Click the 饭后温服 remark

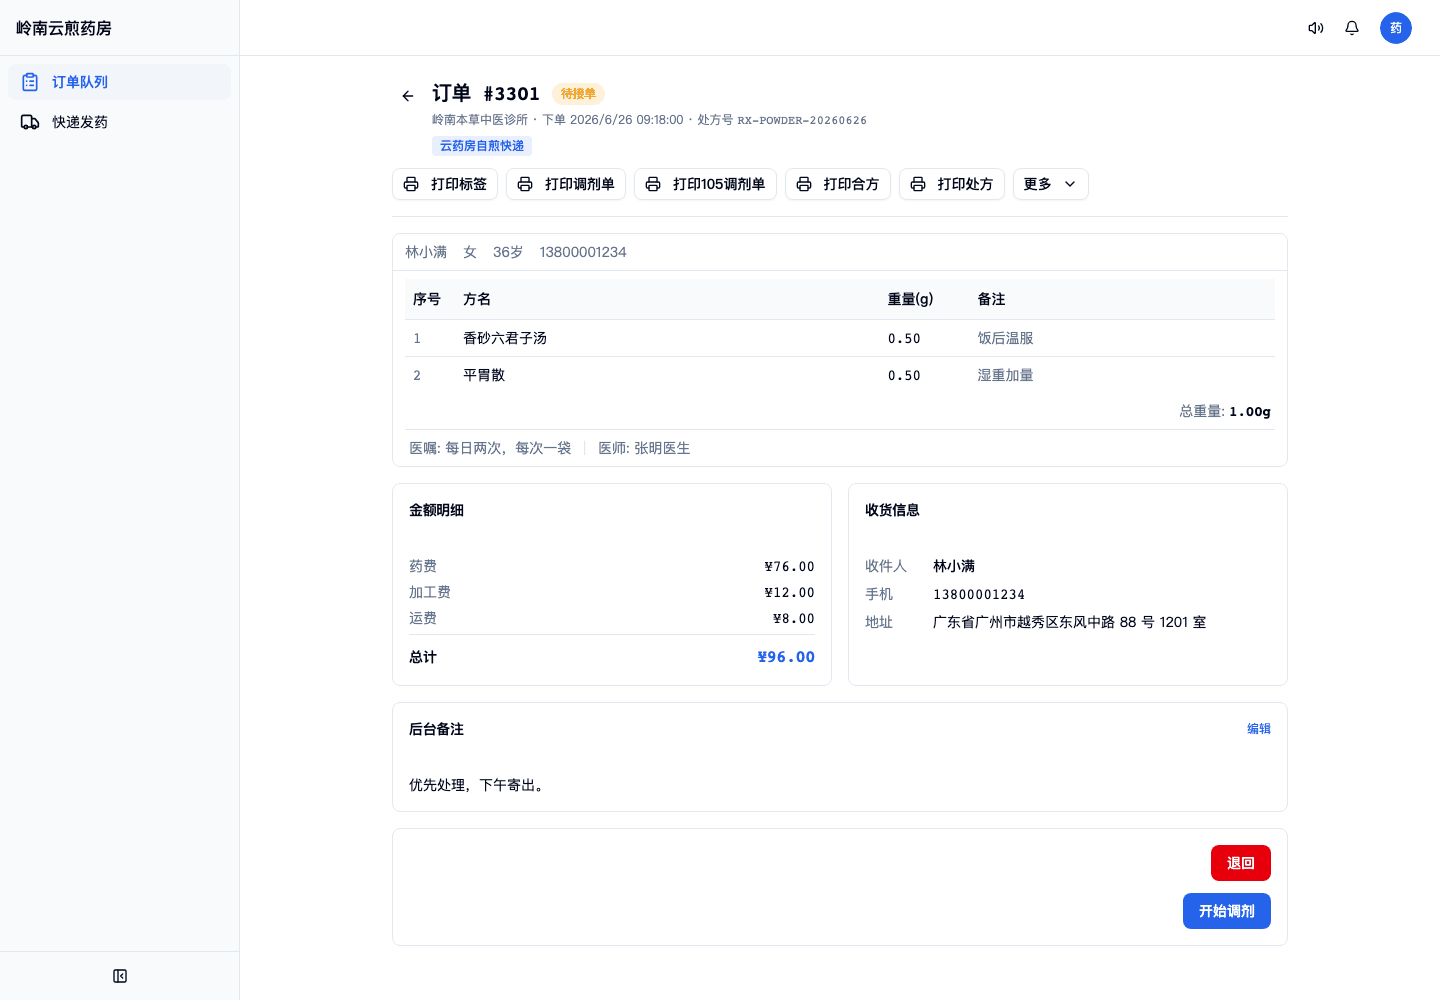click(x=1005, y=338)
